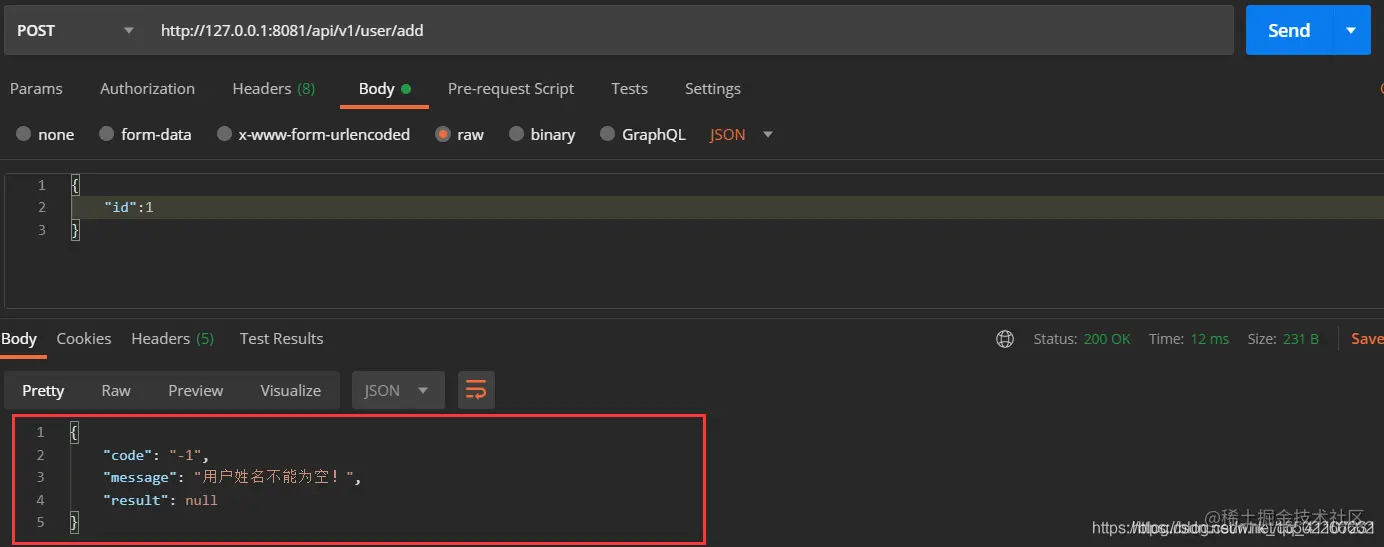The width and height of the screenshot is (1384, 547).
Task: Select the none body type radio
Action: (x=23, y=134)
